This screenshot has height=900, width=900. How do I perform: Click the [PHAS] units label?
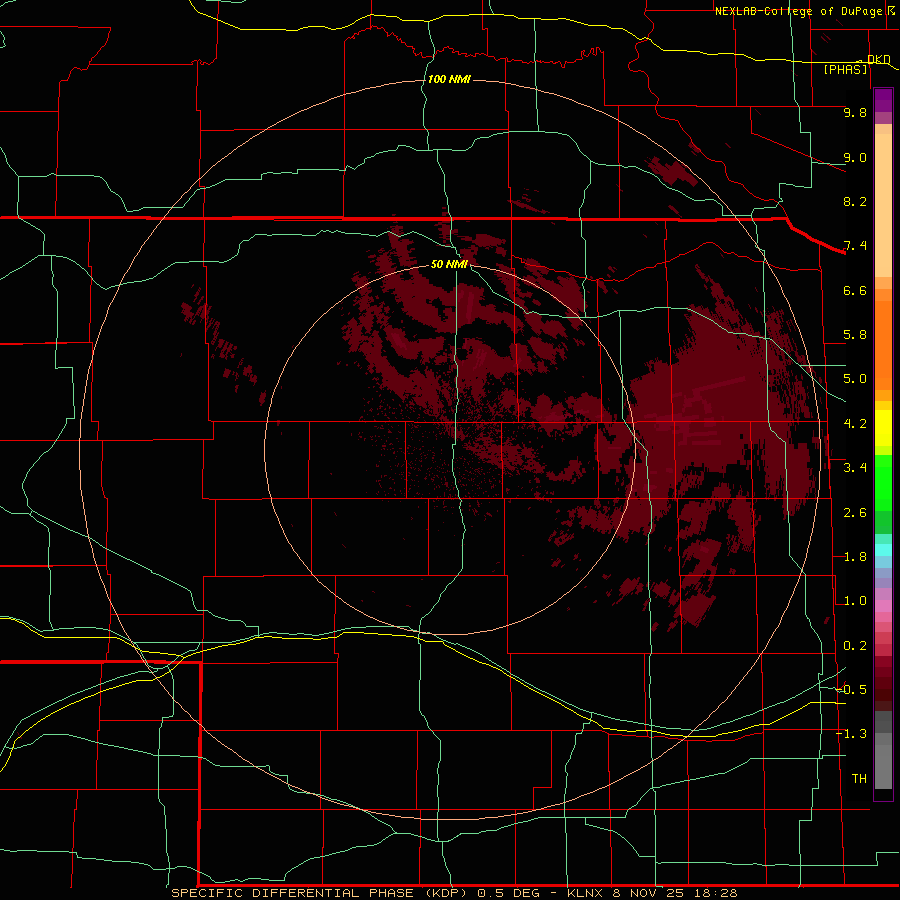pyautogui.click(x=846, y=70)
